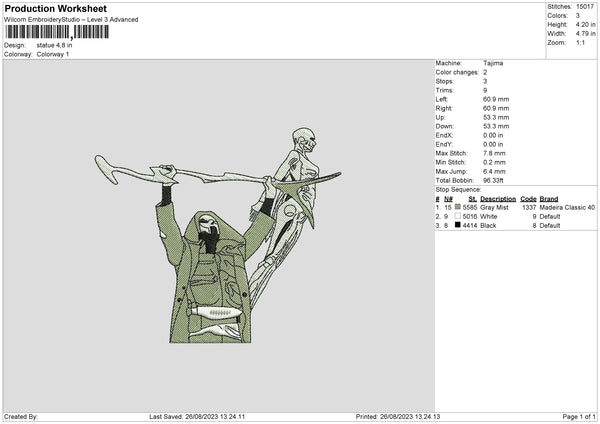The width and height of the screenshot is (600, 424).
Task: Click the Stops value 3
Action: (x=485, y=81)
